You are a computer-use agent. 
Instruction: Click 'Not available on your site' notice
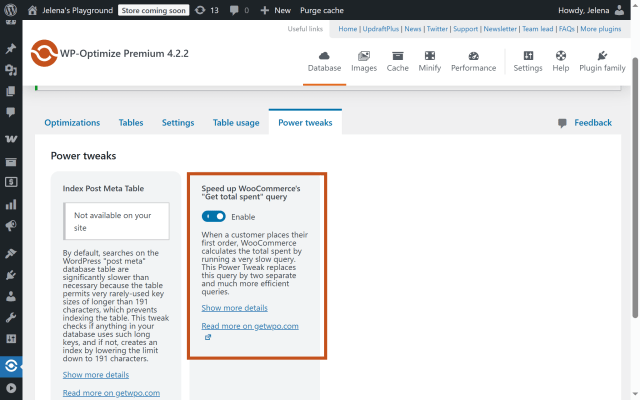pos(116,221)
